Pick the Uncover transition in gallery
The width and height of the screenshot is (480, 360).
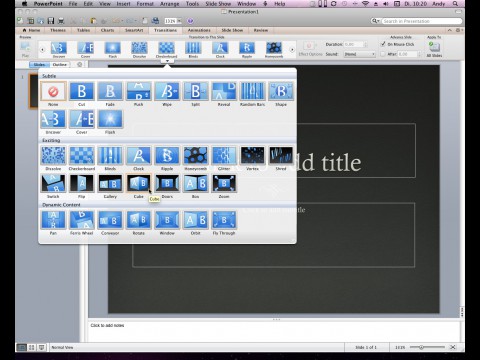click(x=53, y=119)
